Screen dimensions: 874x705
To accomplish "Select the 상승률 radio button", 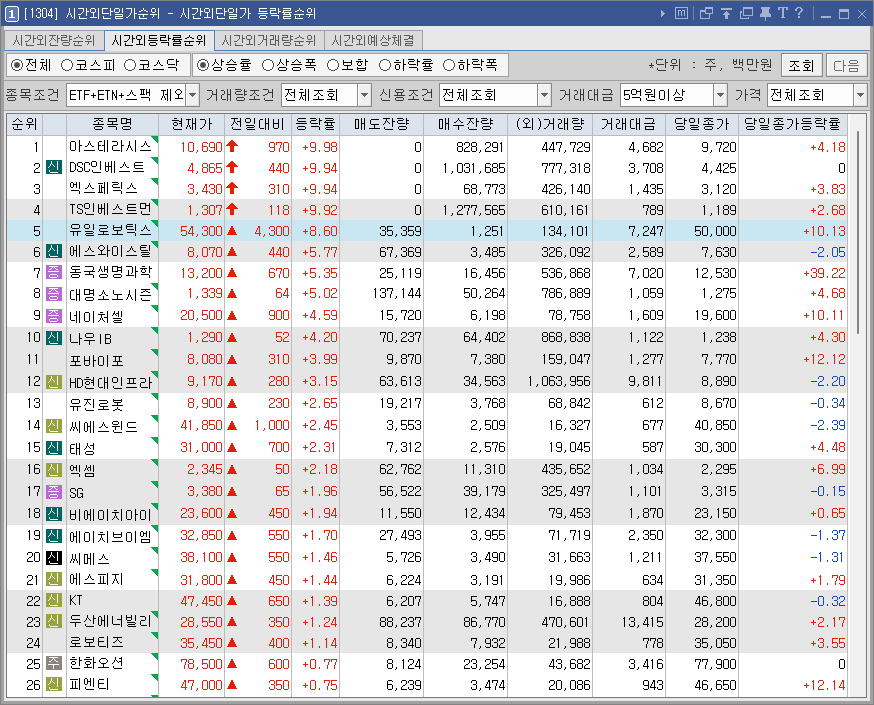I will (203, 65).
